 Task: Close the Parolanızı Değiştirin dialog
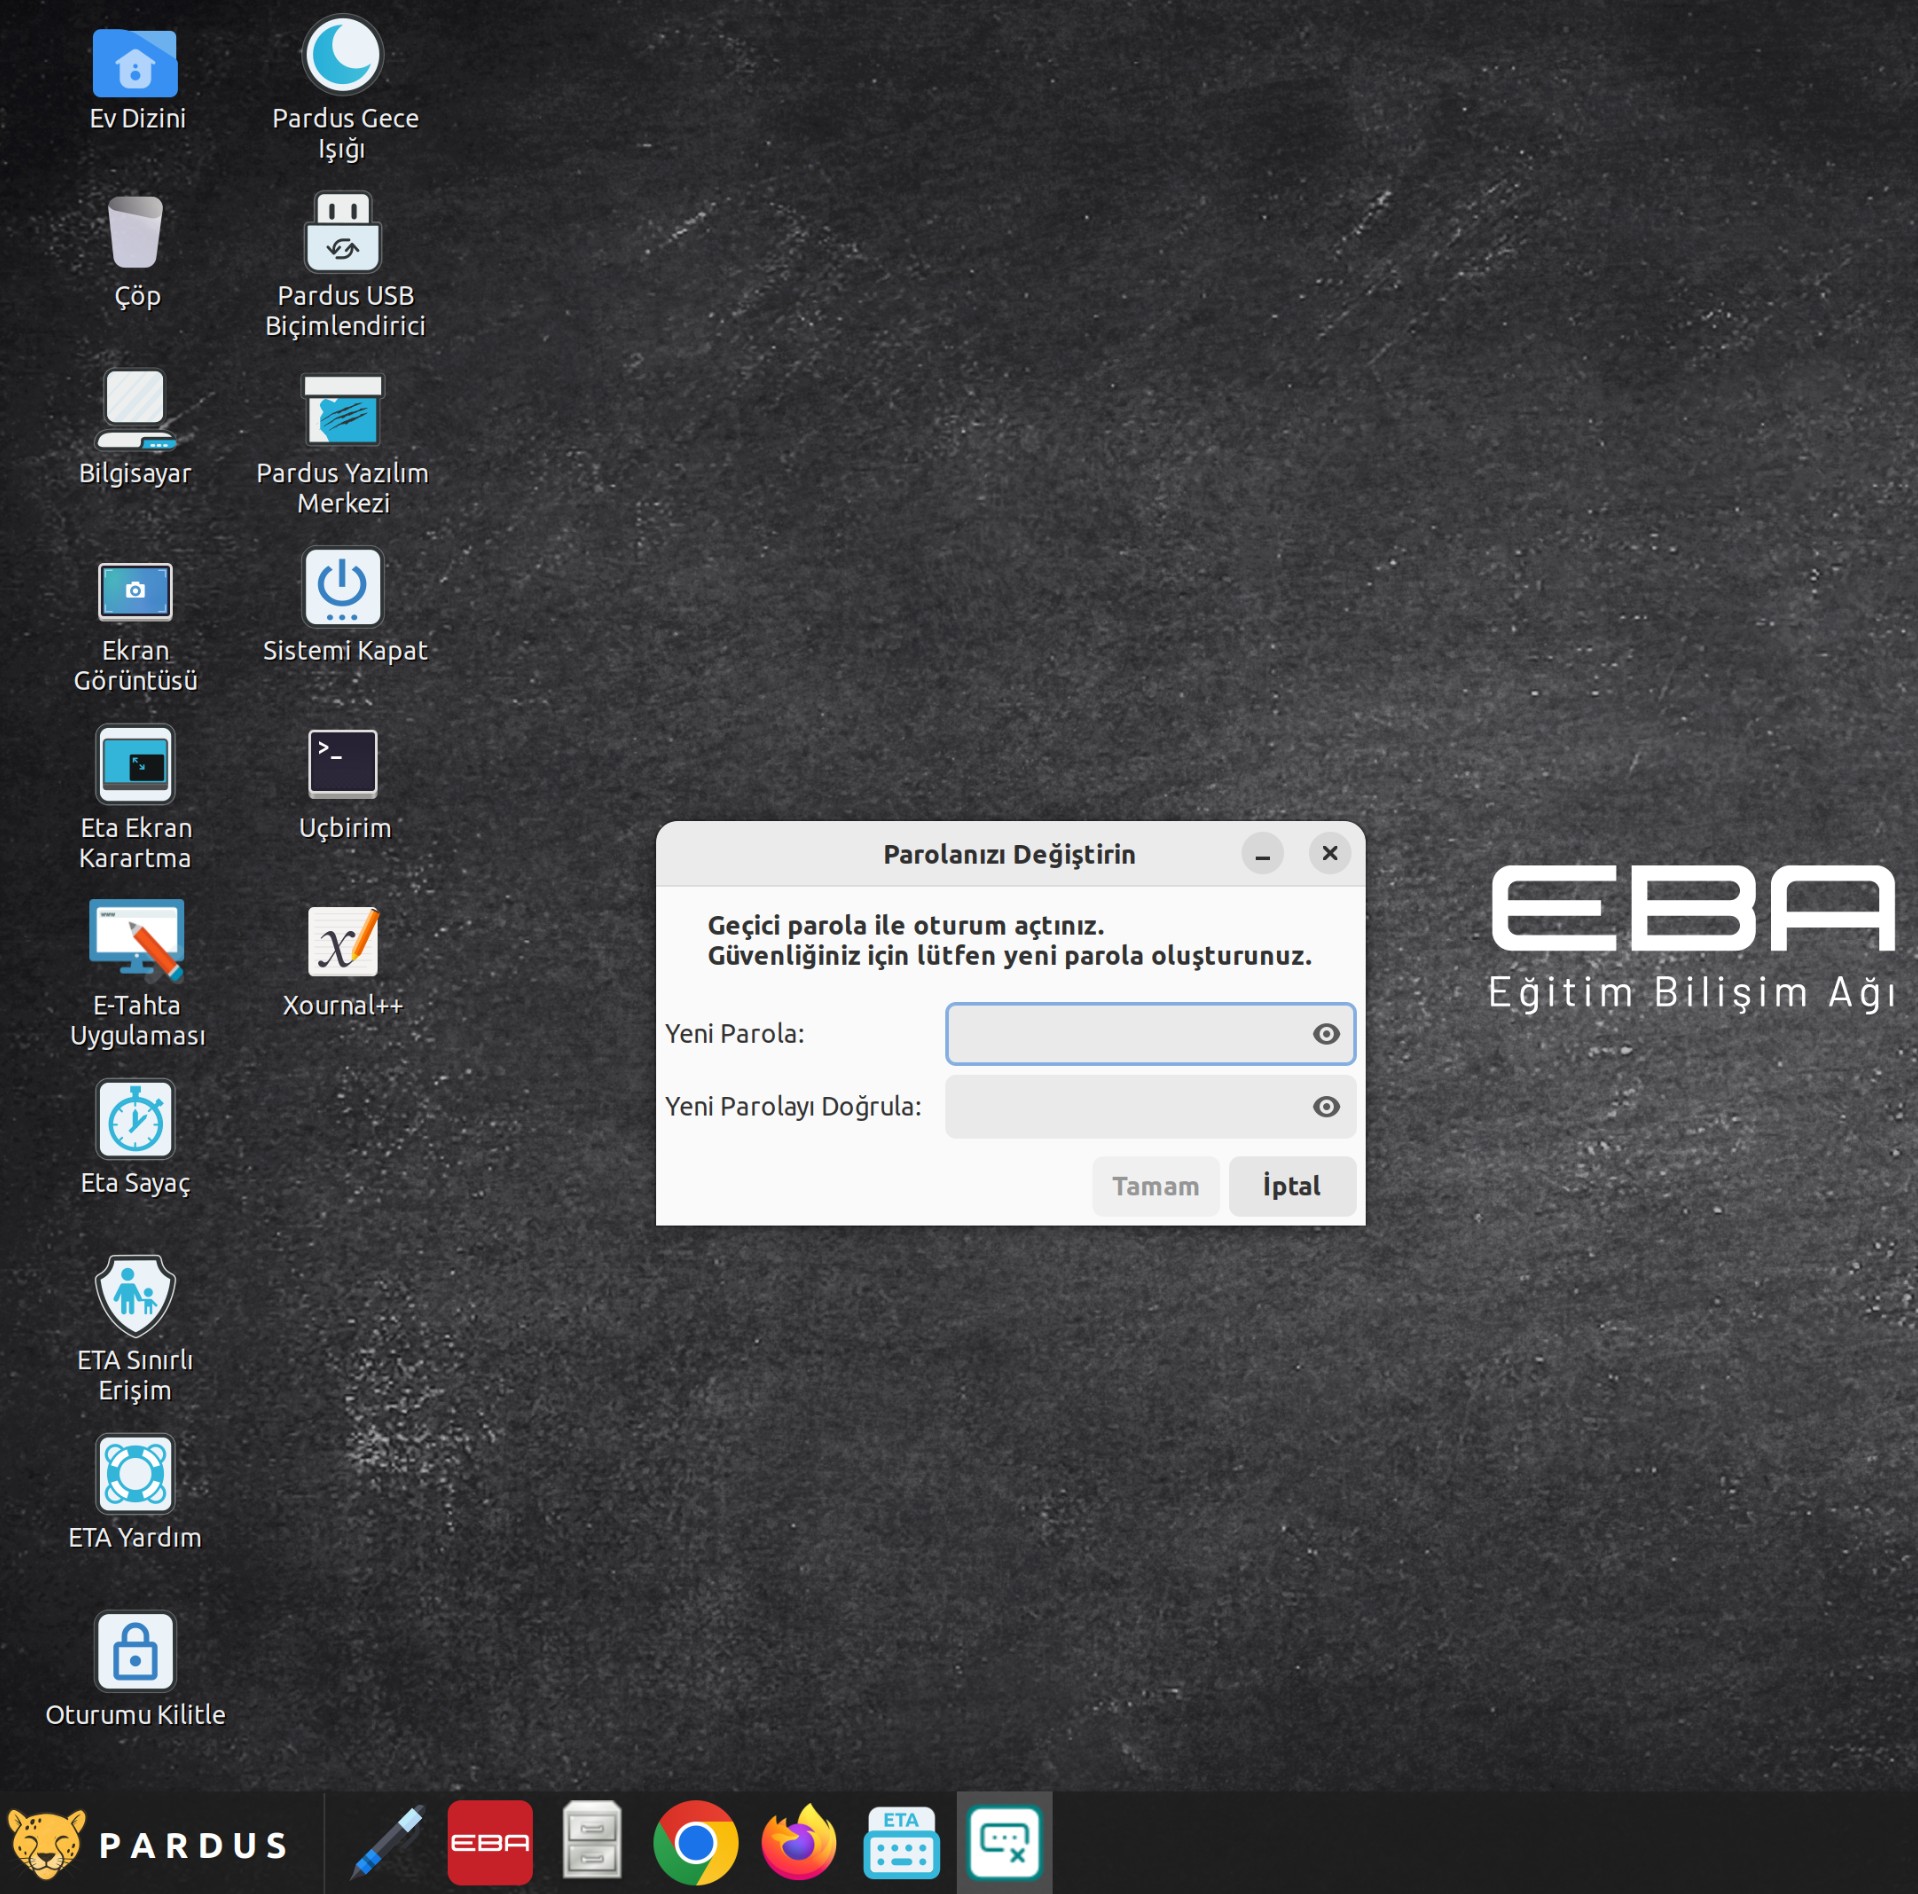1330,854
